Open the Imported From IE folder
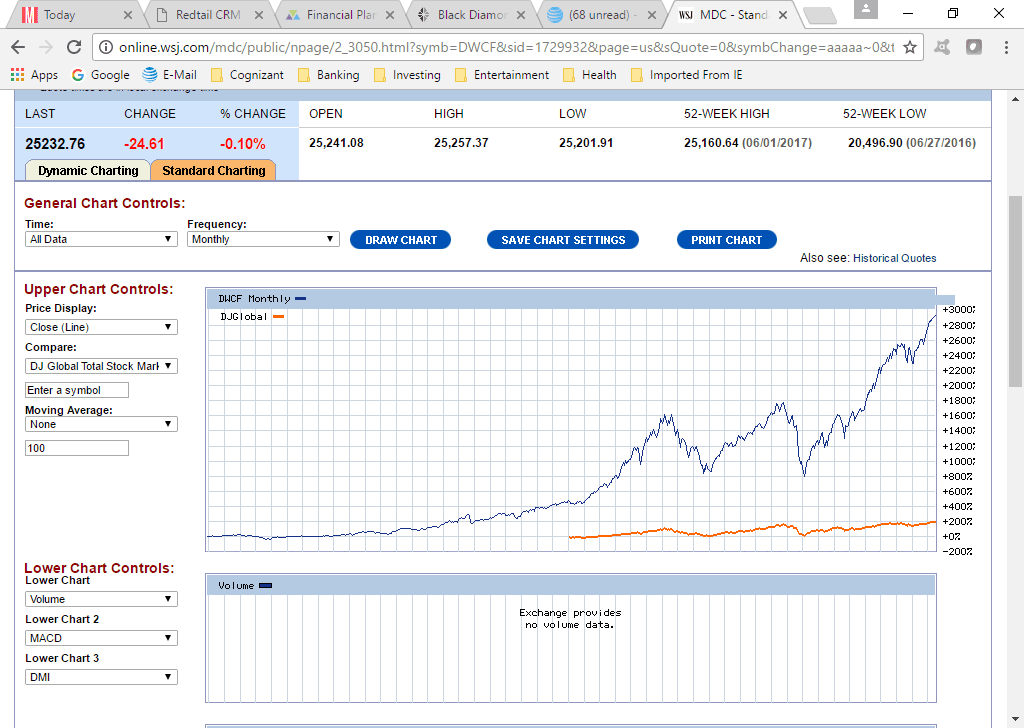Image resolution: width=1024 pixels, height=728 pixels. click(686, 75)
